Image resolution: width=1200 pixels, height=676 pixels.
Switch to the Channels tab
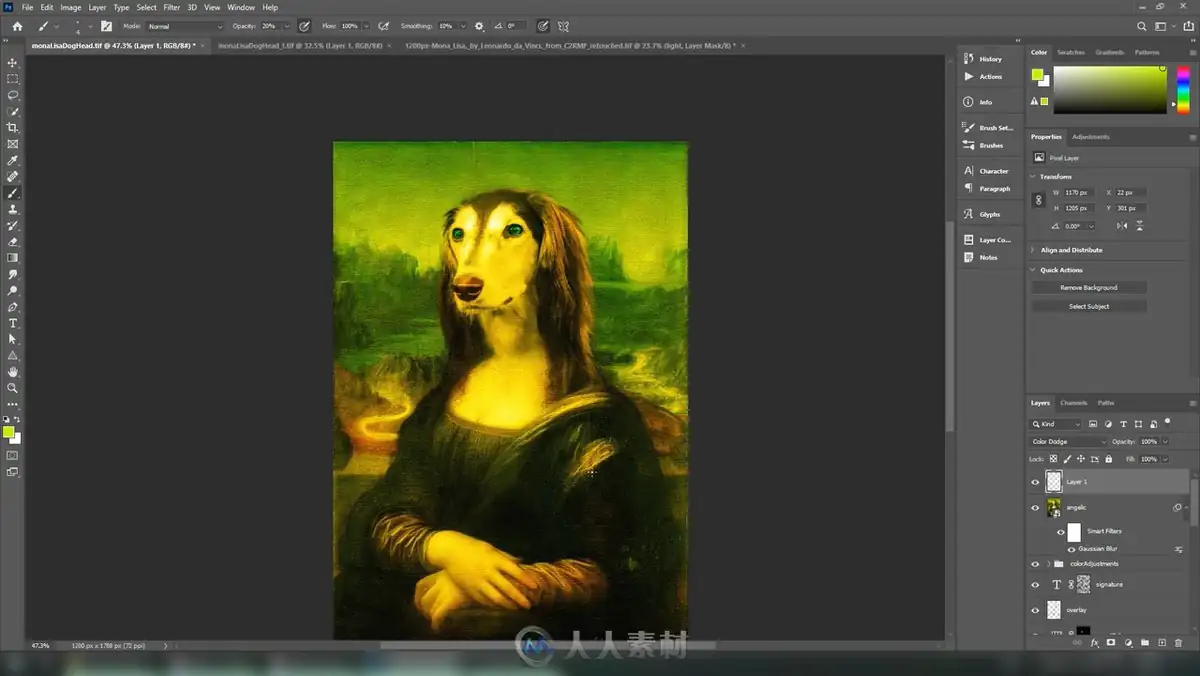coord(1073,403)
